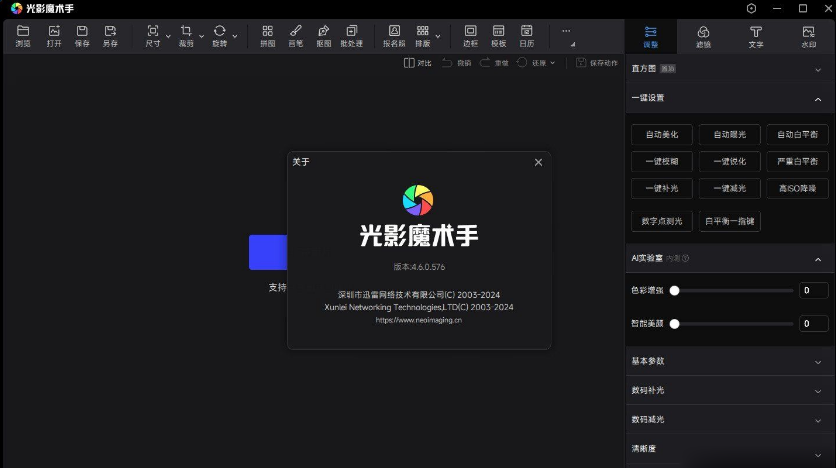Click the 数字点测光 button
The height and width of the screenshot is (468, 836).
tap(662, 221)
